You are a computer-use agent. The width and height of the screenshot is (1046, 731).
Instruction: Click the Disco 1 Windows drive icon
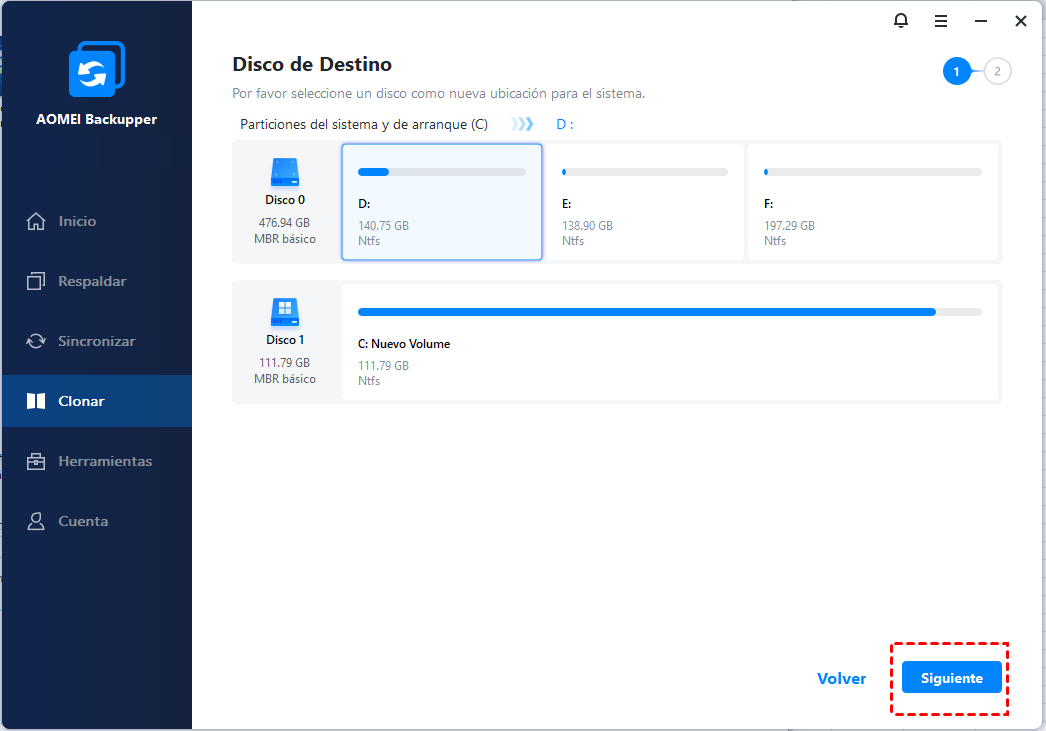[286, 312]
